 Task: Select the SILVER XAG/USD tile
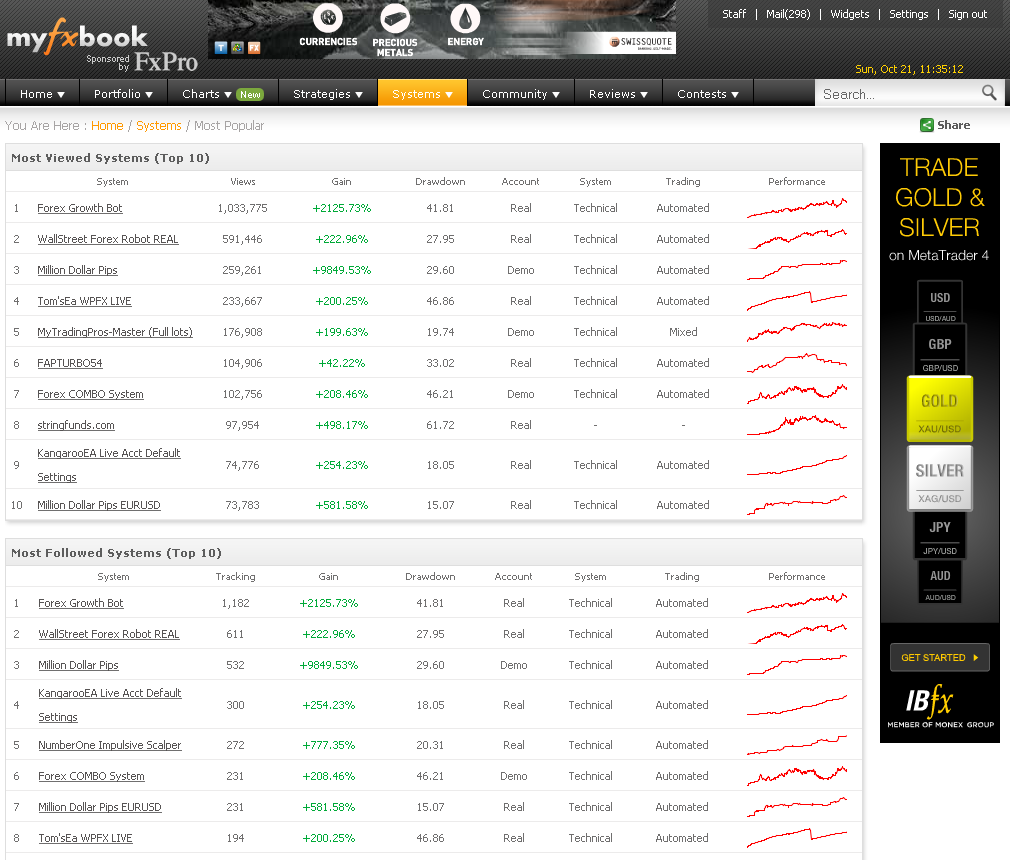click(x=939, y=479)
